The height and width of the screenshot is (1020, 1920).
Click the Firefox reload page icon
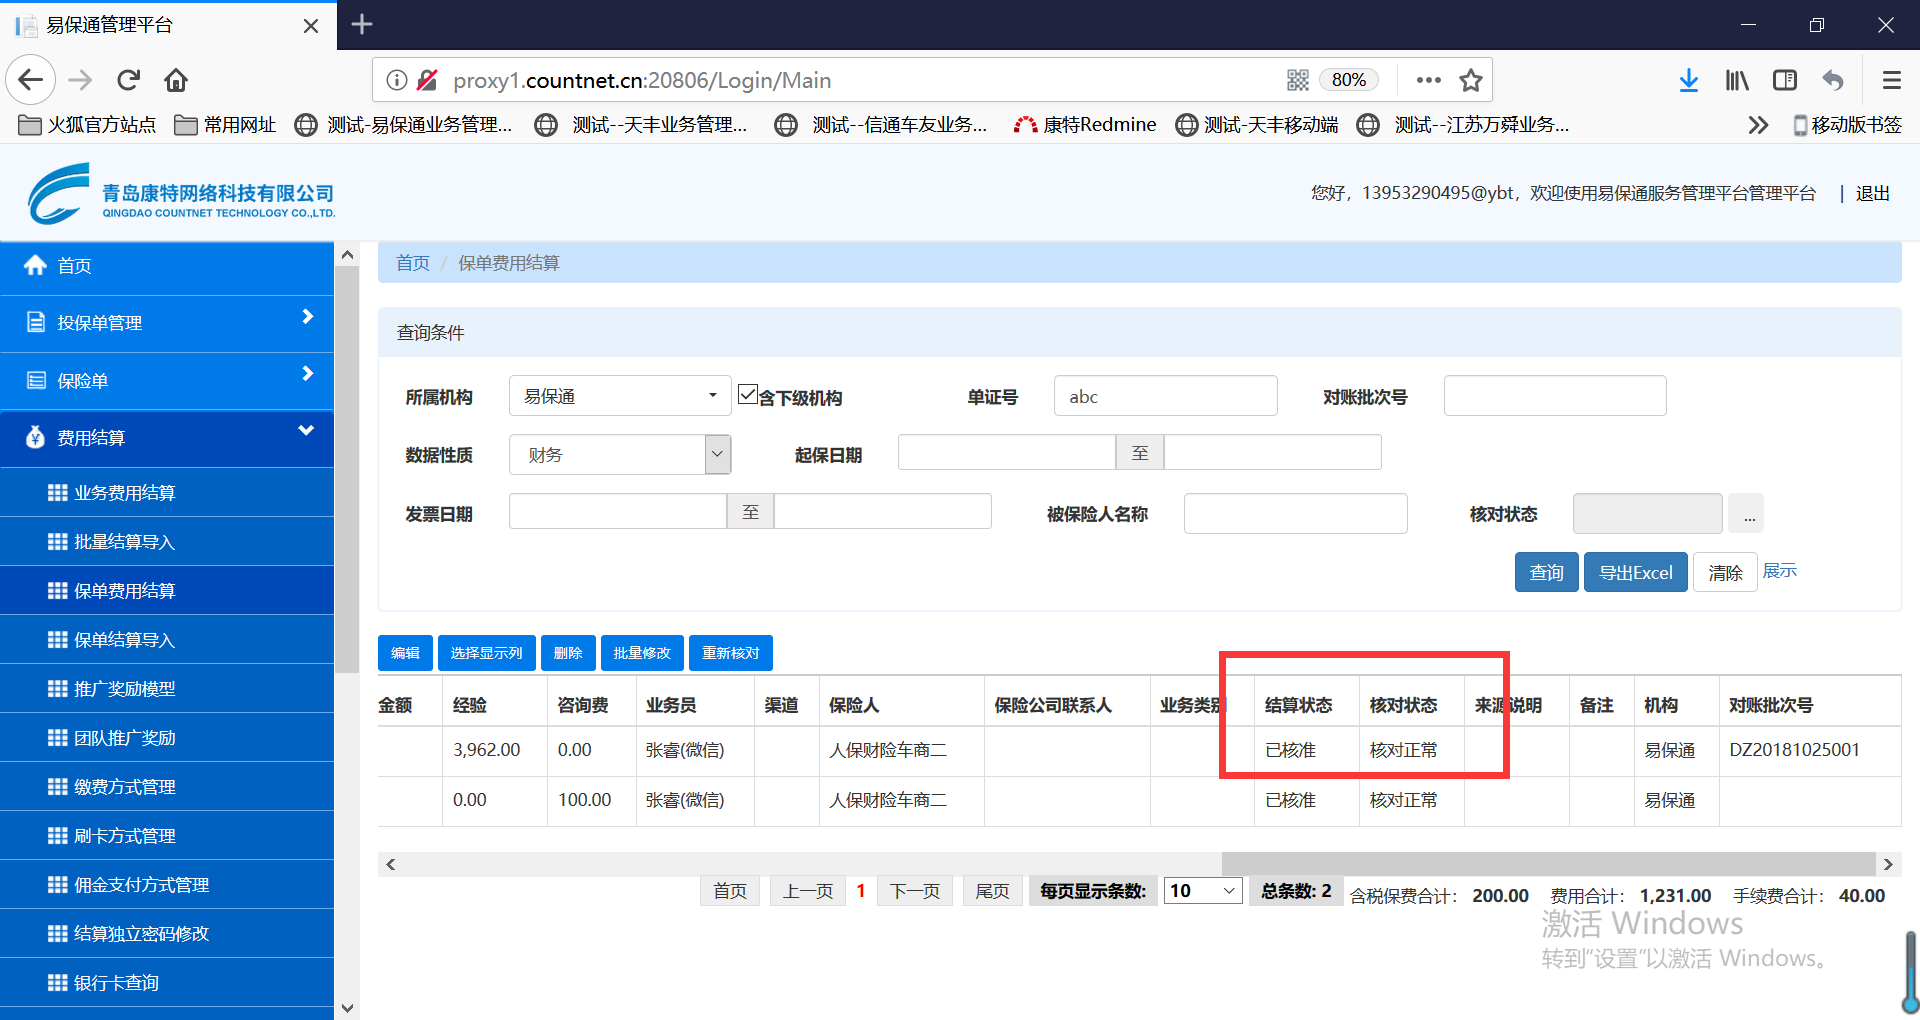click(128, 80)
